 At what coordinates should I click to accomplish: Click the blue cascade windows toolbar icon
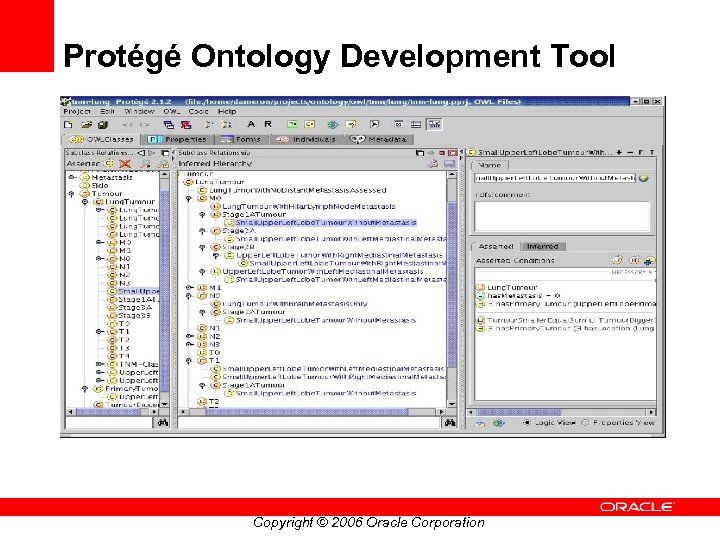coord(169,124)
